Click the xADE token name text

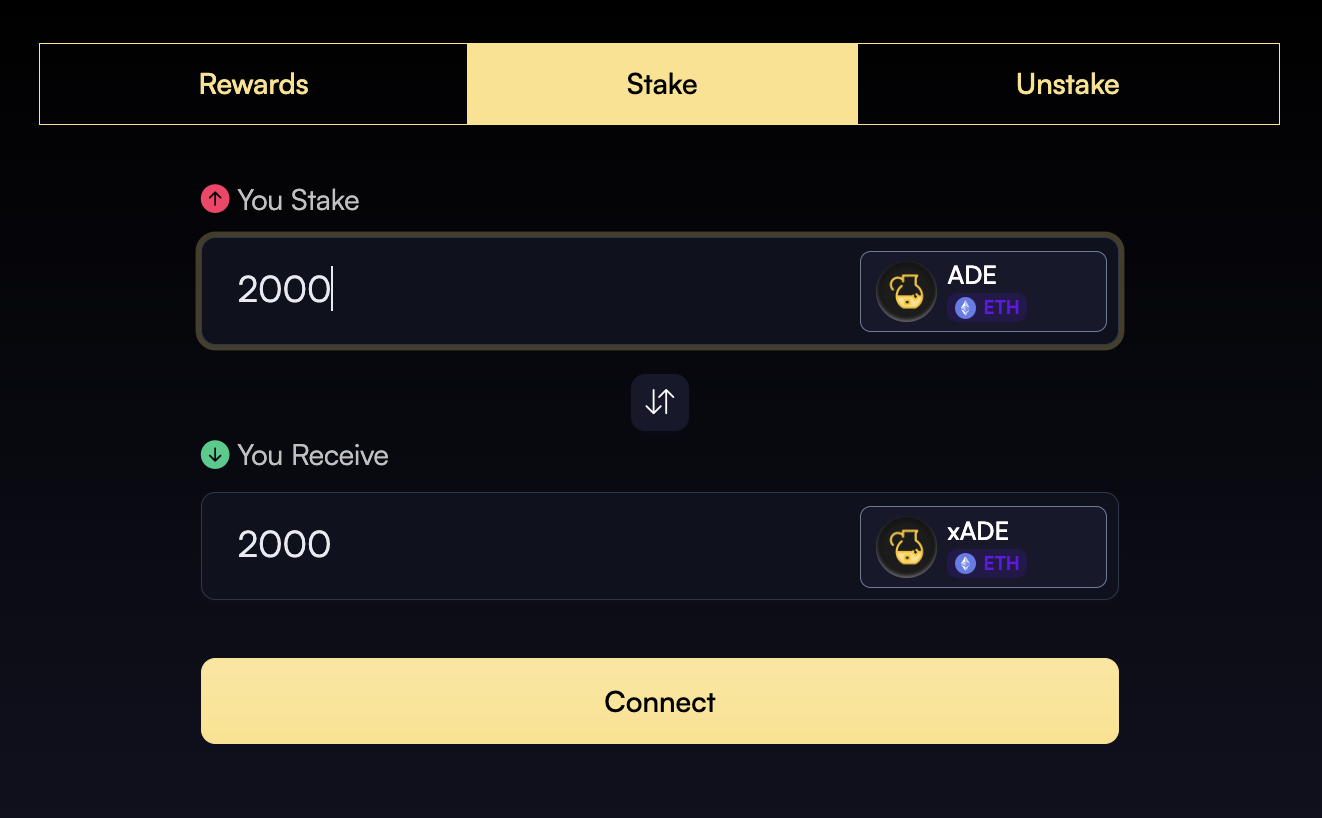978,531
